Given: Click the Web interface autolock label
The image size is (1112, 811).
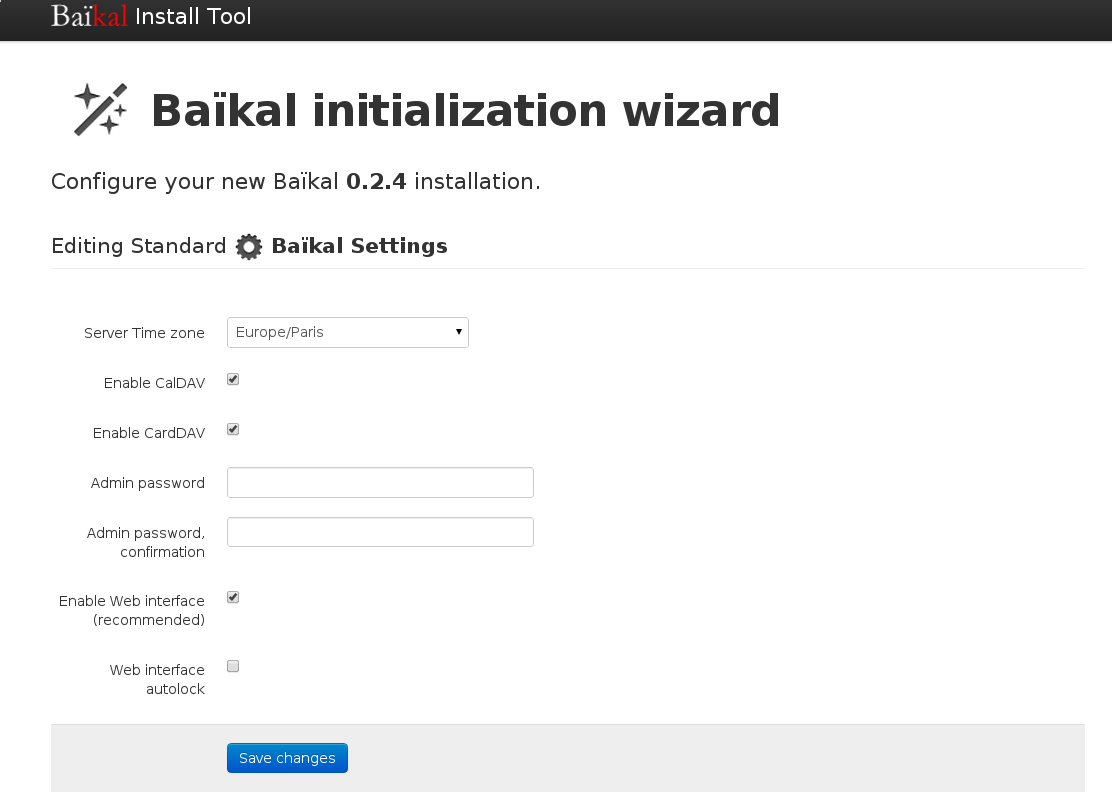Looking at the screenshot, I should point(157,679).
